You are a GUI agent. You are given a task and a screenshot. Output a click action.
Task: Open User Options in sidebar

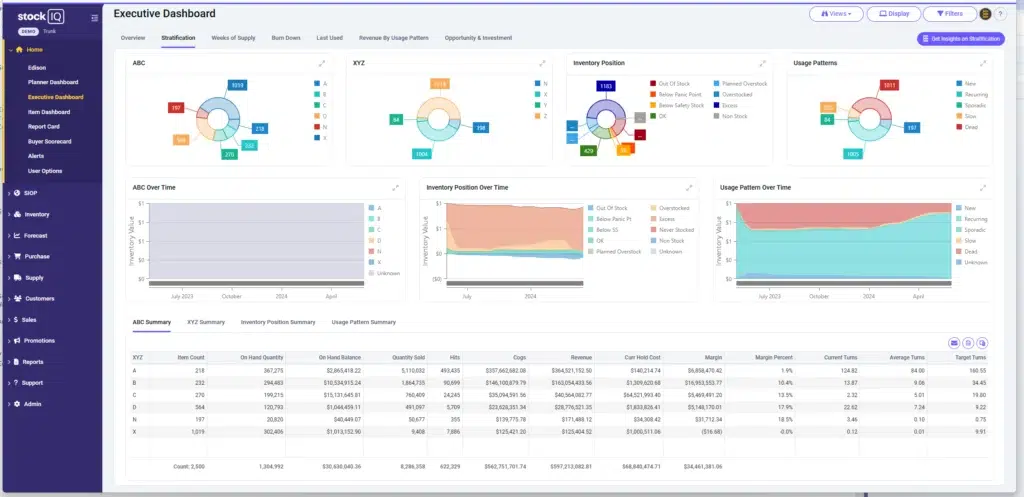pos(45,171)
